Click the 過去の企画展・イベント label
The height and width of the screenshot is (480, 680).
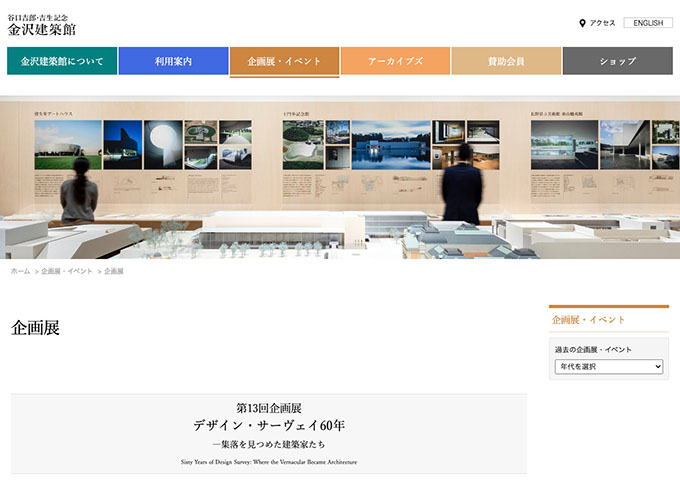[593, 349]
